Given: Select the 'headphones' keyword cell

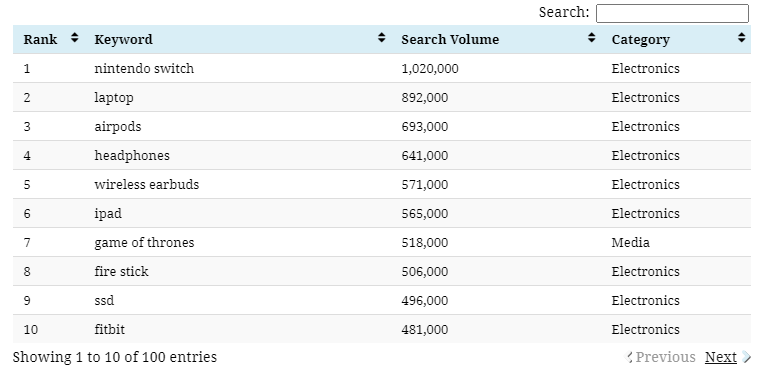Looking at the screenshot, I should [x=132, y=156].
